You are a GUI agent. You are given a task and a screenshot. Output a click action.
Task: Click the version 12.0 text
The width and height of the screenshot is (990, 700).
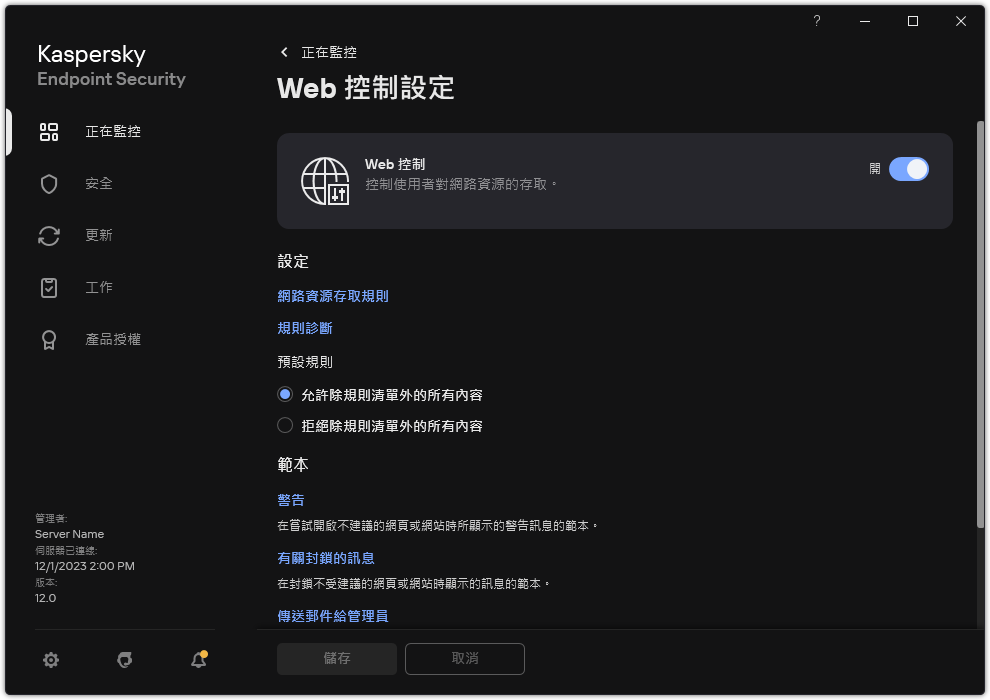click(x=45, y=598)
